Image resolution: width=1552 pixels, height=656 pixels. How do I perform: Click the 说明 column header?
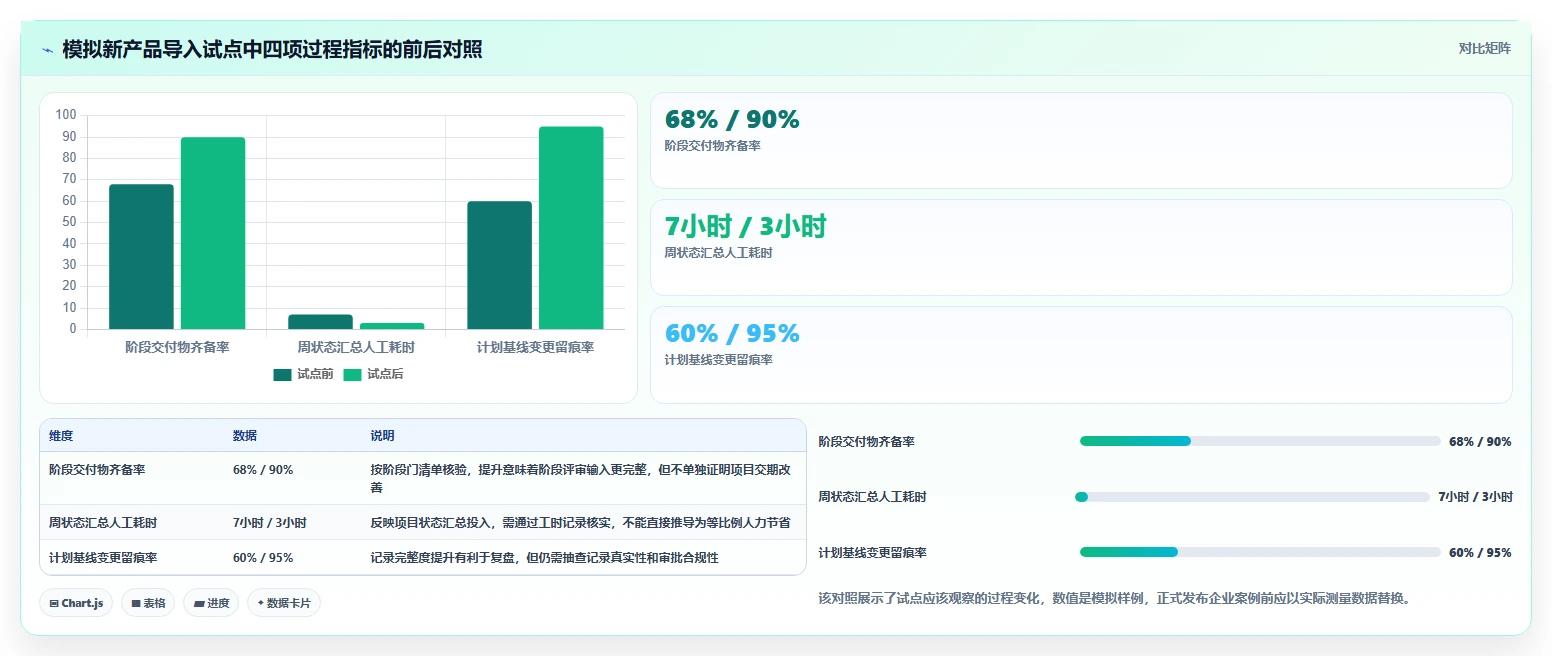pyautogui.click(x=382, y=436)
